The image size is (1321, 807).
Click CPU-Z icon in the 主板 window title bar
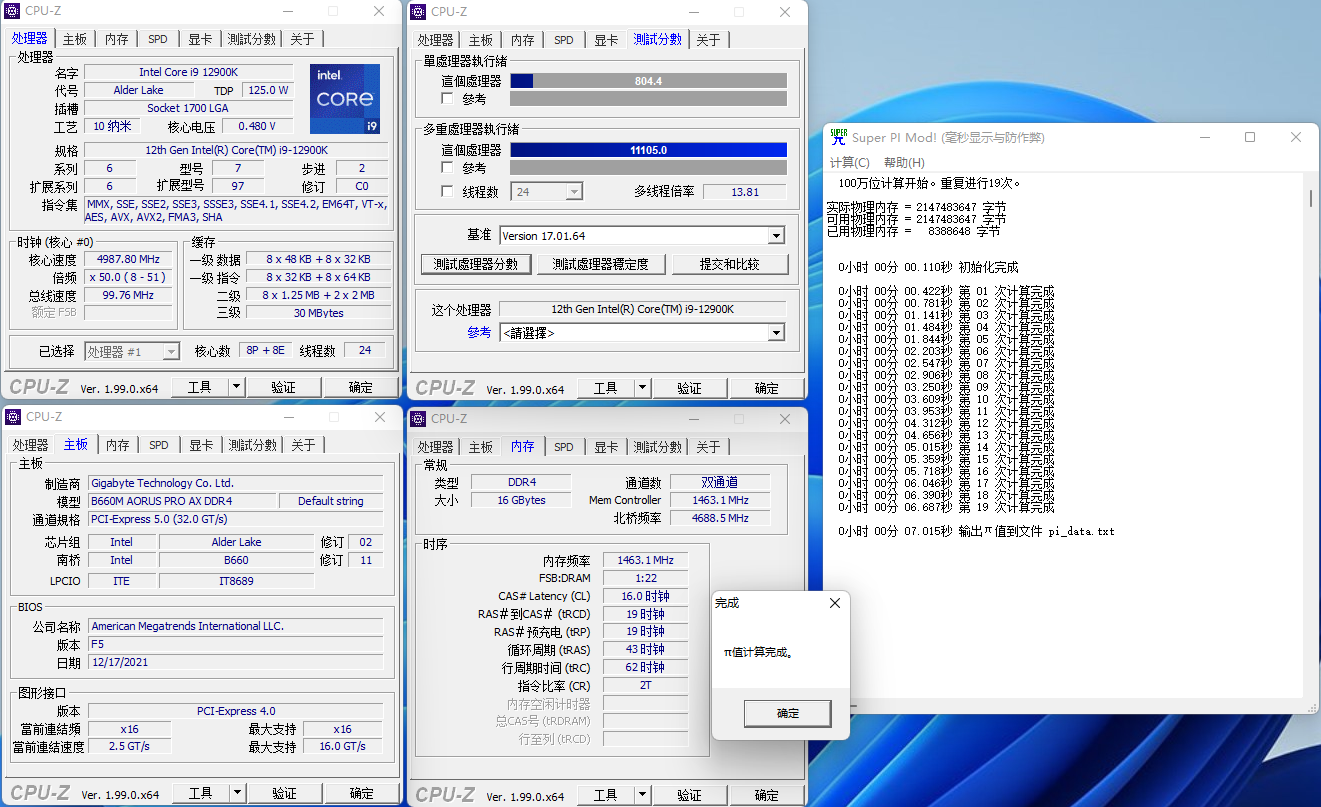click(13, 417)
